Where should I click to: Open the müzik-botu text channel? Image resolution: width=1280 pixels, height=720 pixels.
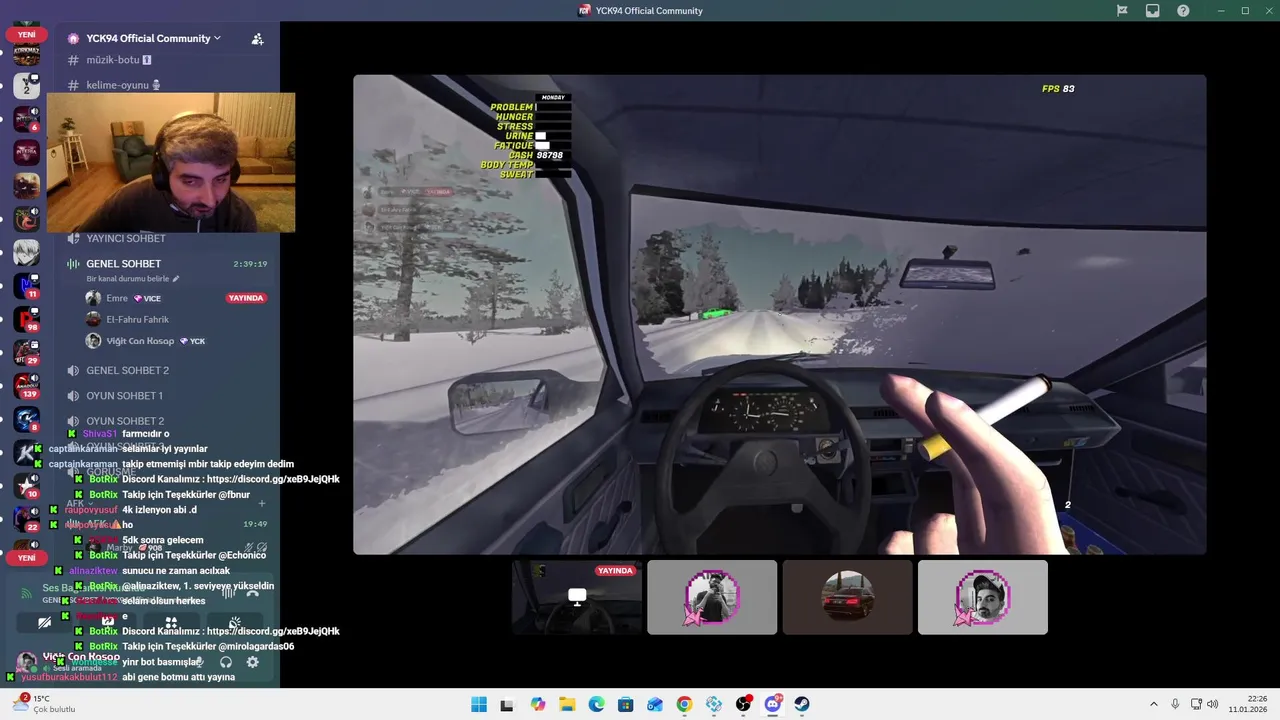(118, 60)
